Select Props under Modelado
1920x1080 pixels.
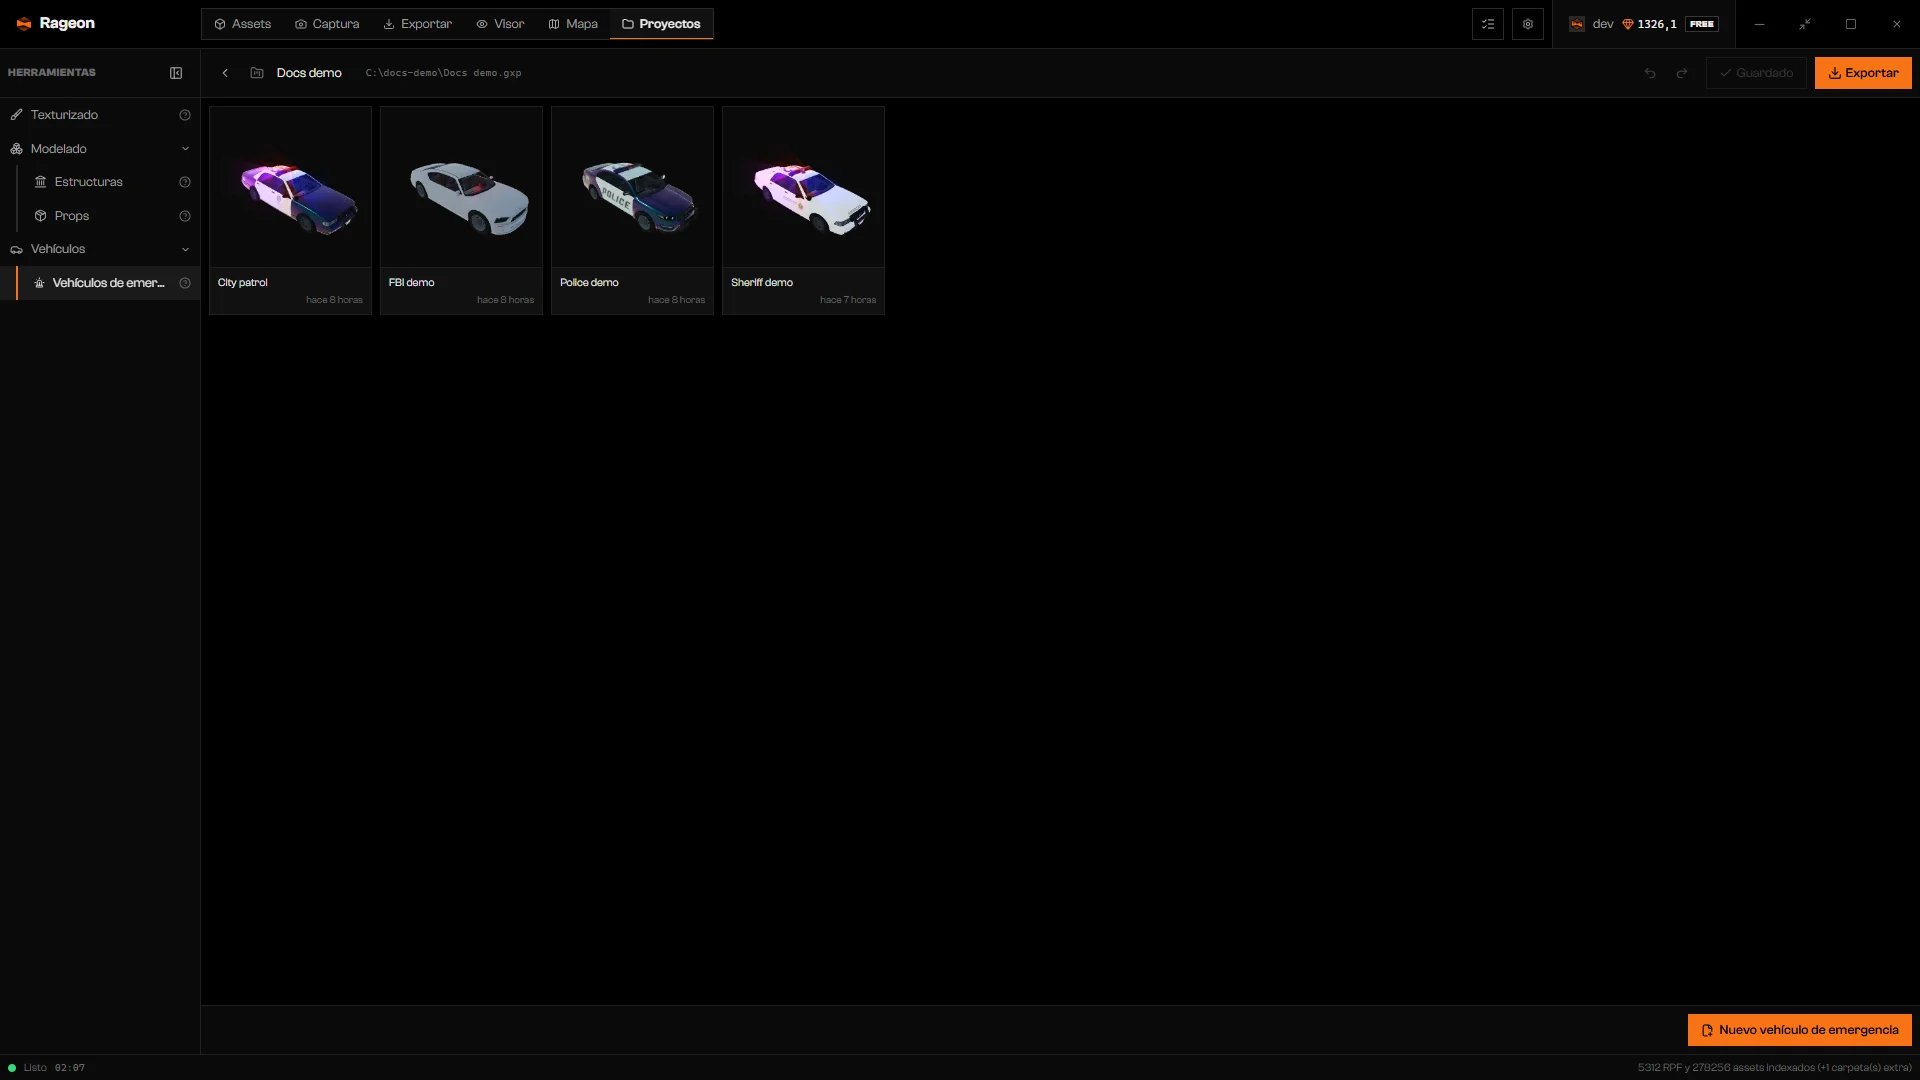(x=72, y=216)
